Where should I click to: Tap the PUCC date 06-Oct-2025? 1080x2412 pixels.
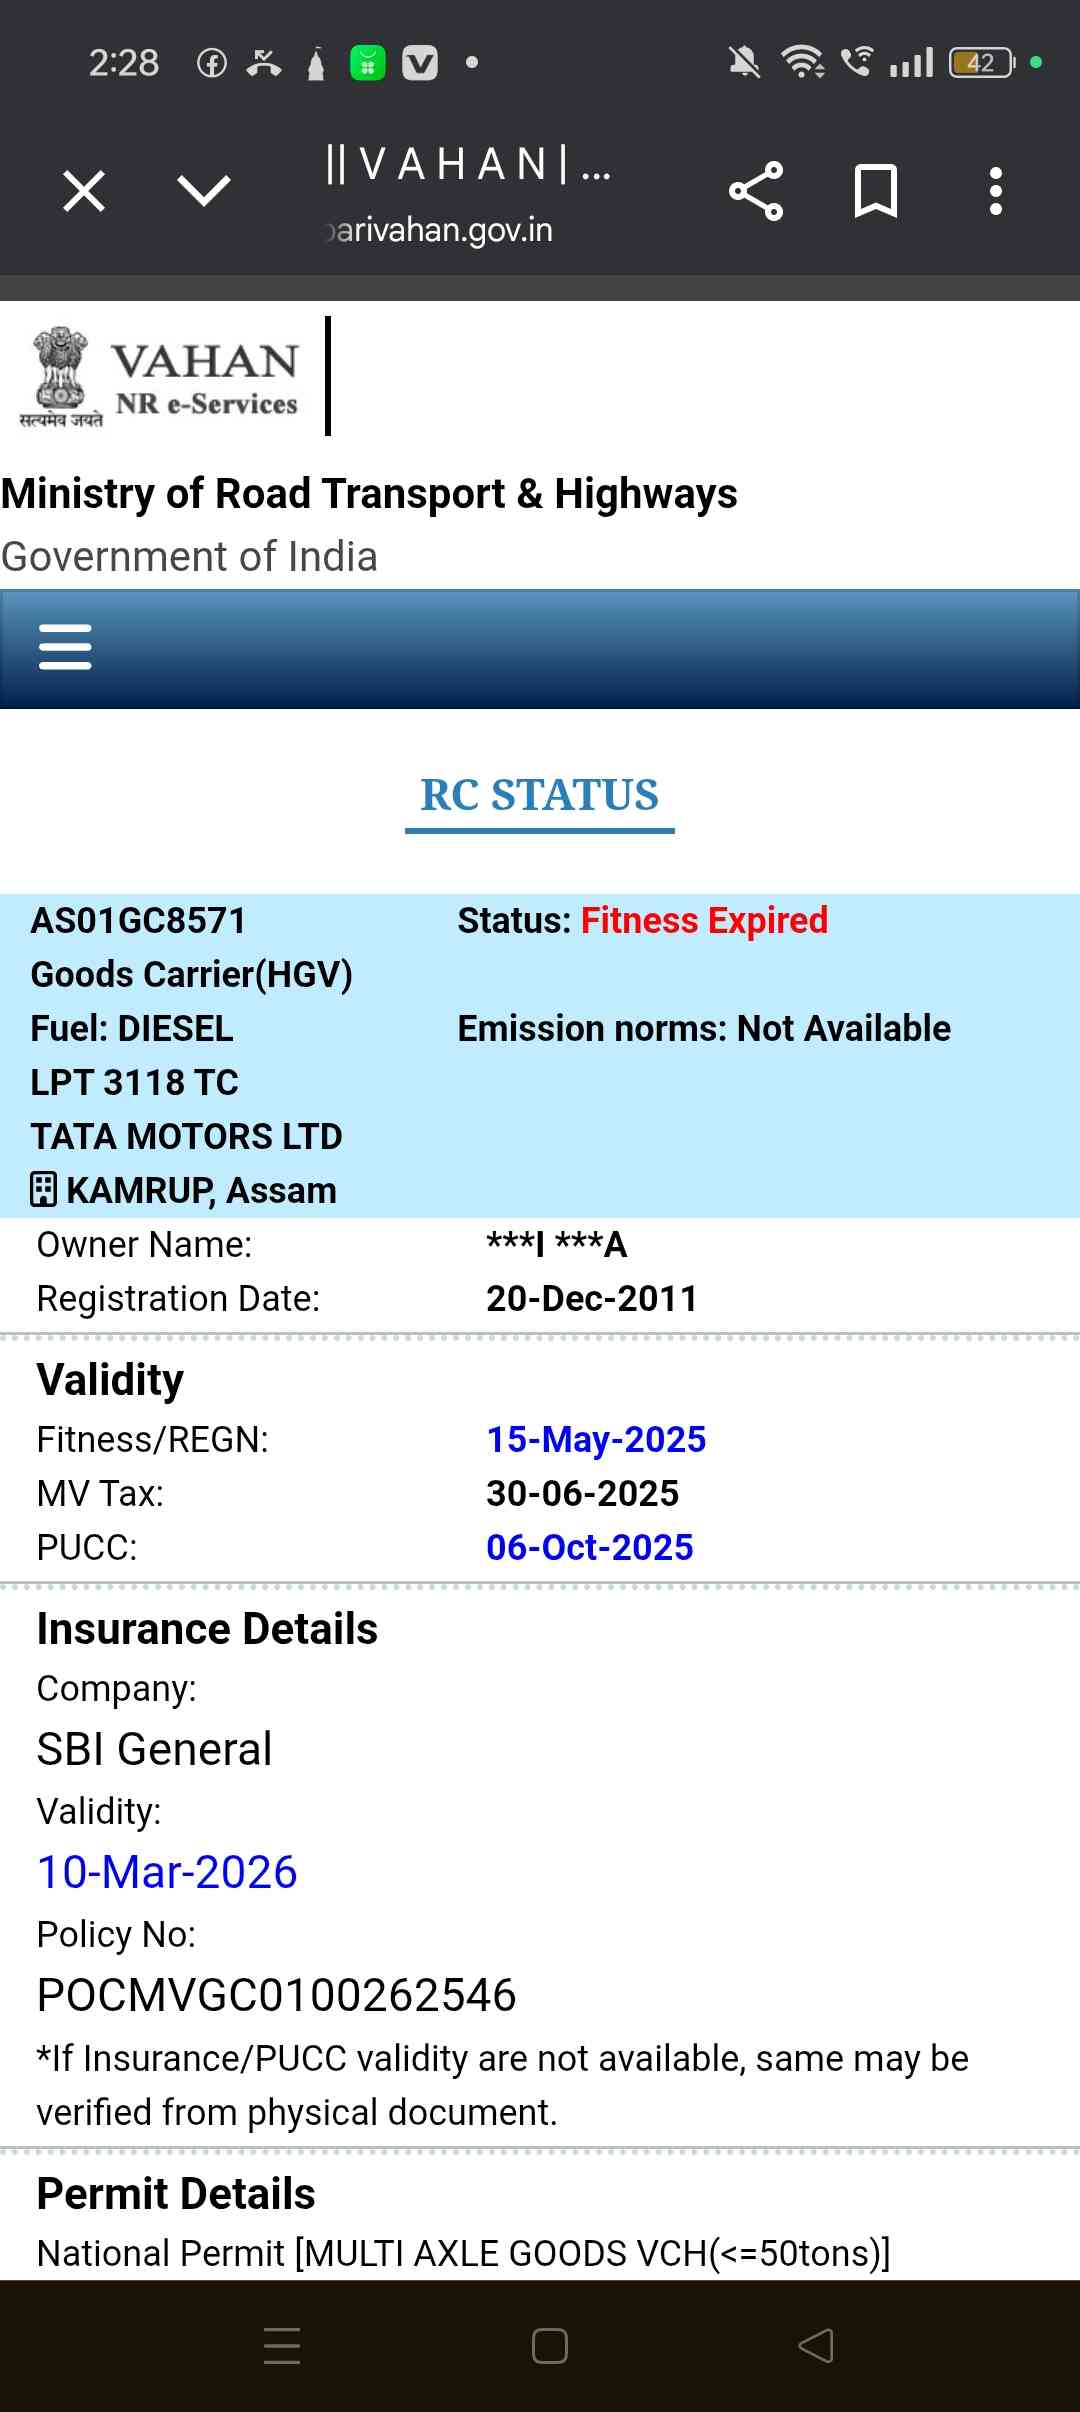[x=589, y=1547]
